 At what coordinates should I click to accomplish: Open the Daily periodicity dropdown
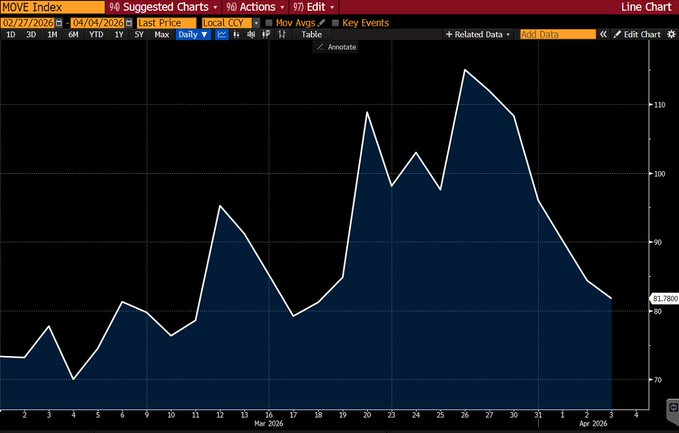tap(193, 34)
